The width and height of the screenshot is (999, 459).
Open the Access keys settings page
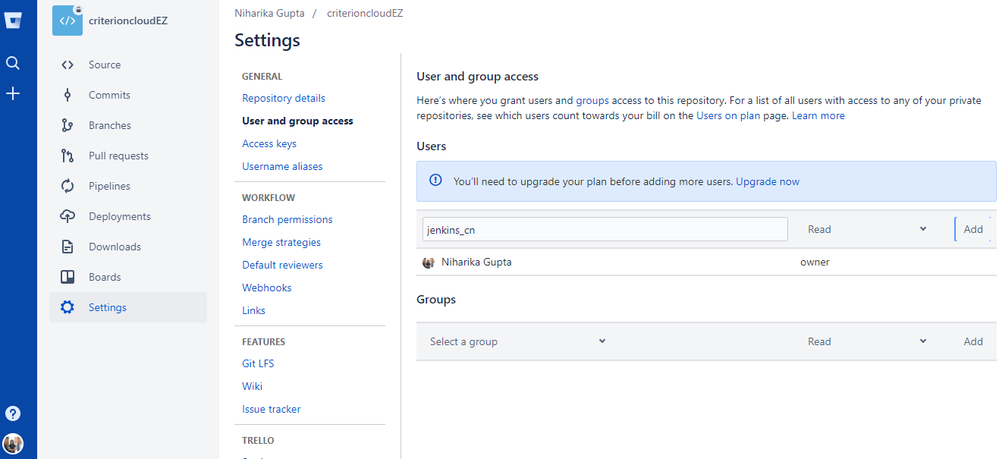coord(269,144)
